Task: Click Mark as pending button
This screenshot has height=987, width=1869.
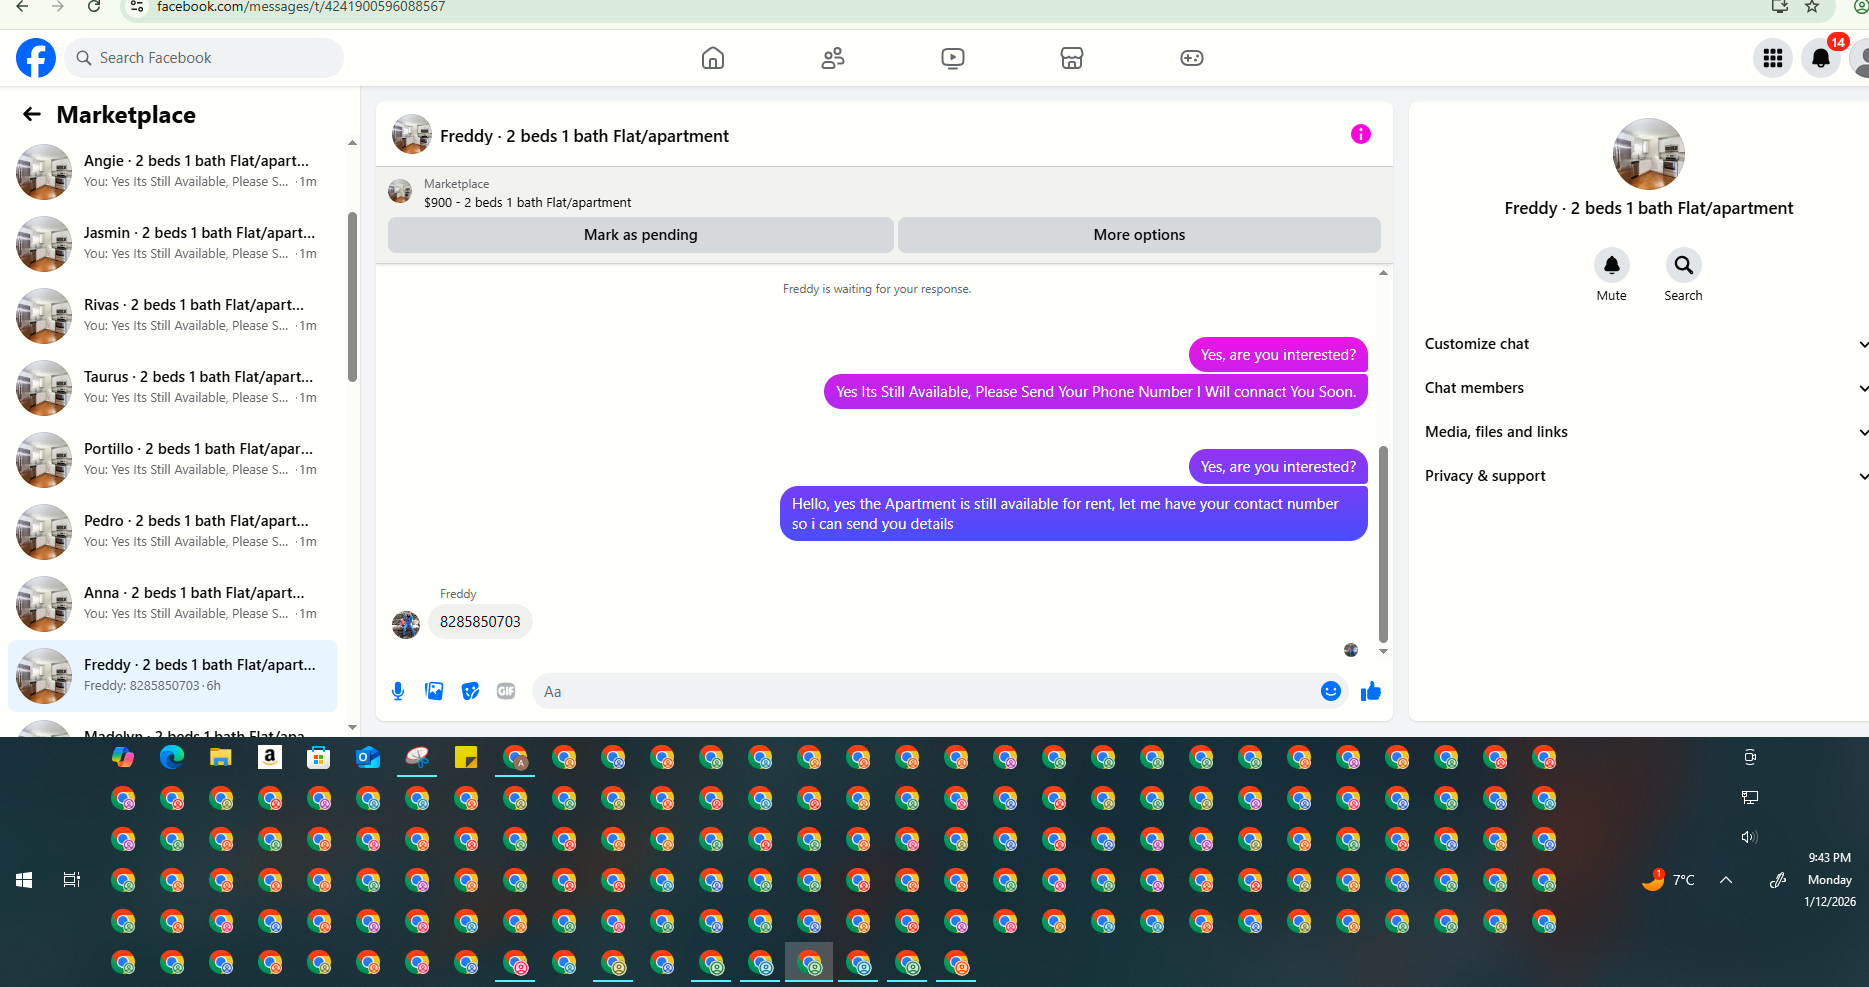Action: (641, 235)
